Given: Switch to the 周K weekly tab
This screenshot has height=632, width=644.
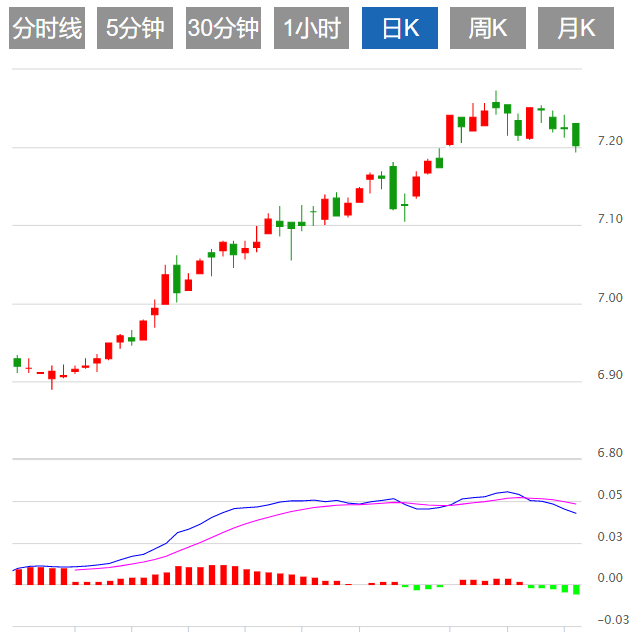Looking at the screenshot, I should [x=488, y=28].
